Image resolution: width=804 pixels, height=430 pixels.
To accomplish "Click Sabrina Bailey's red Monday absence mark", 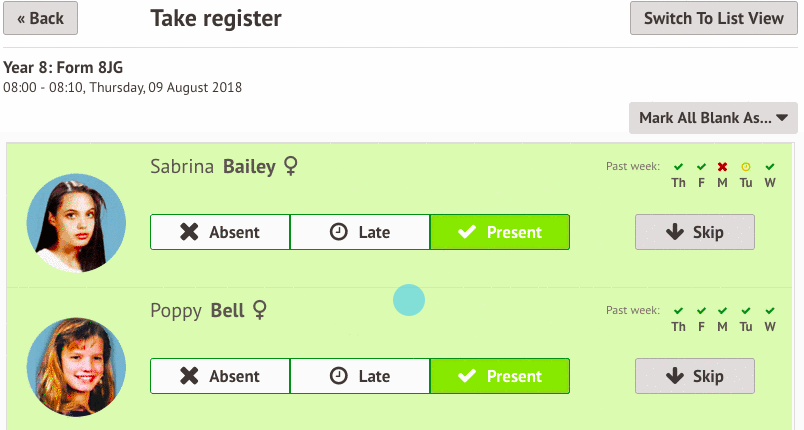I will tap(722, 167).
